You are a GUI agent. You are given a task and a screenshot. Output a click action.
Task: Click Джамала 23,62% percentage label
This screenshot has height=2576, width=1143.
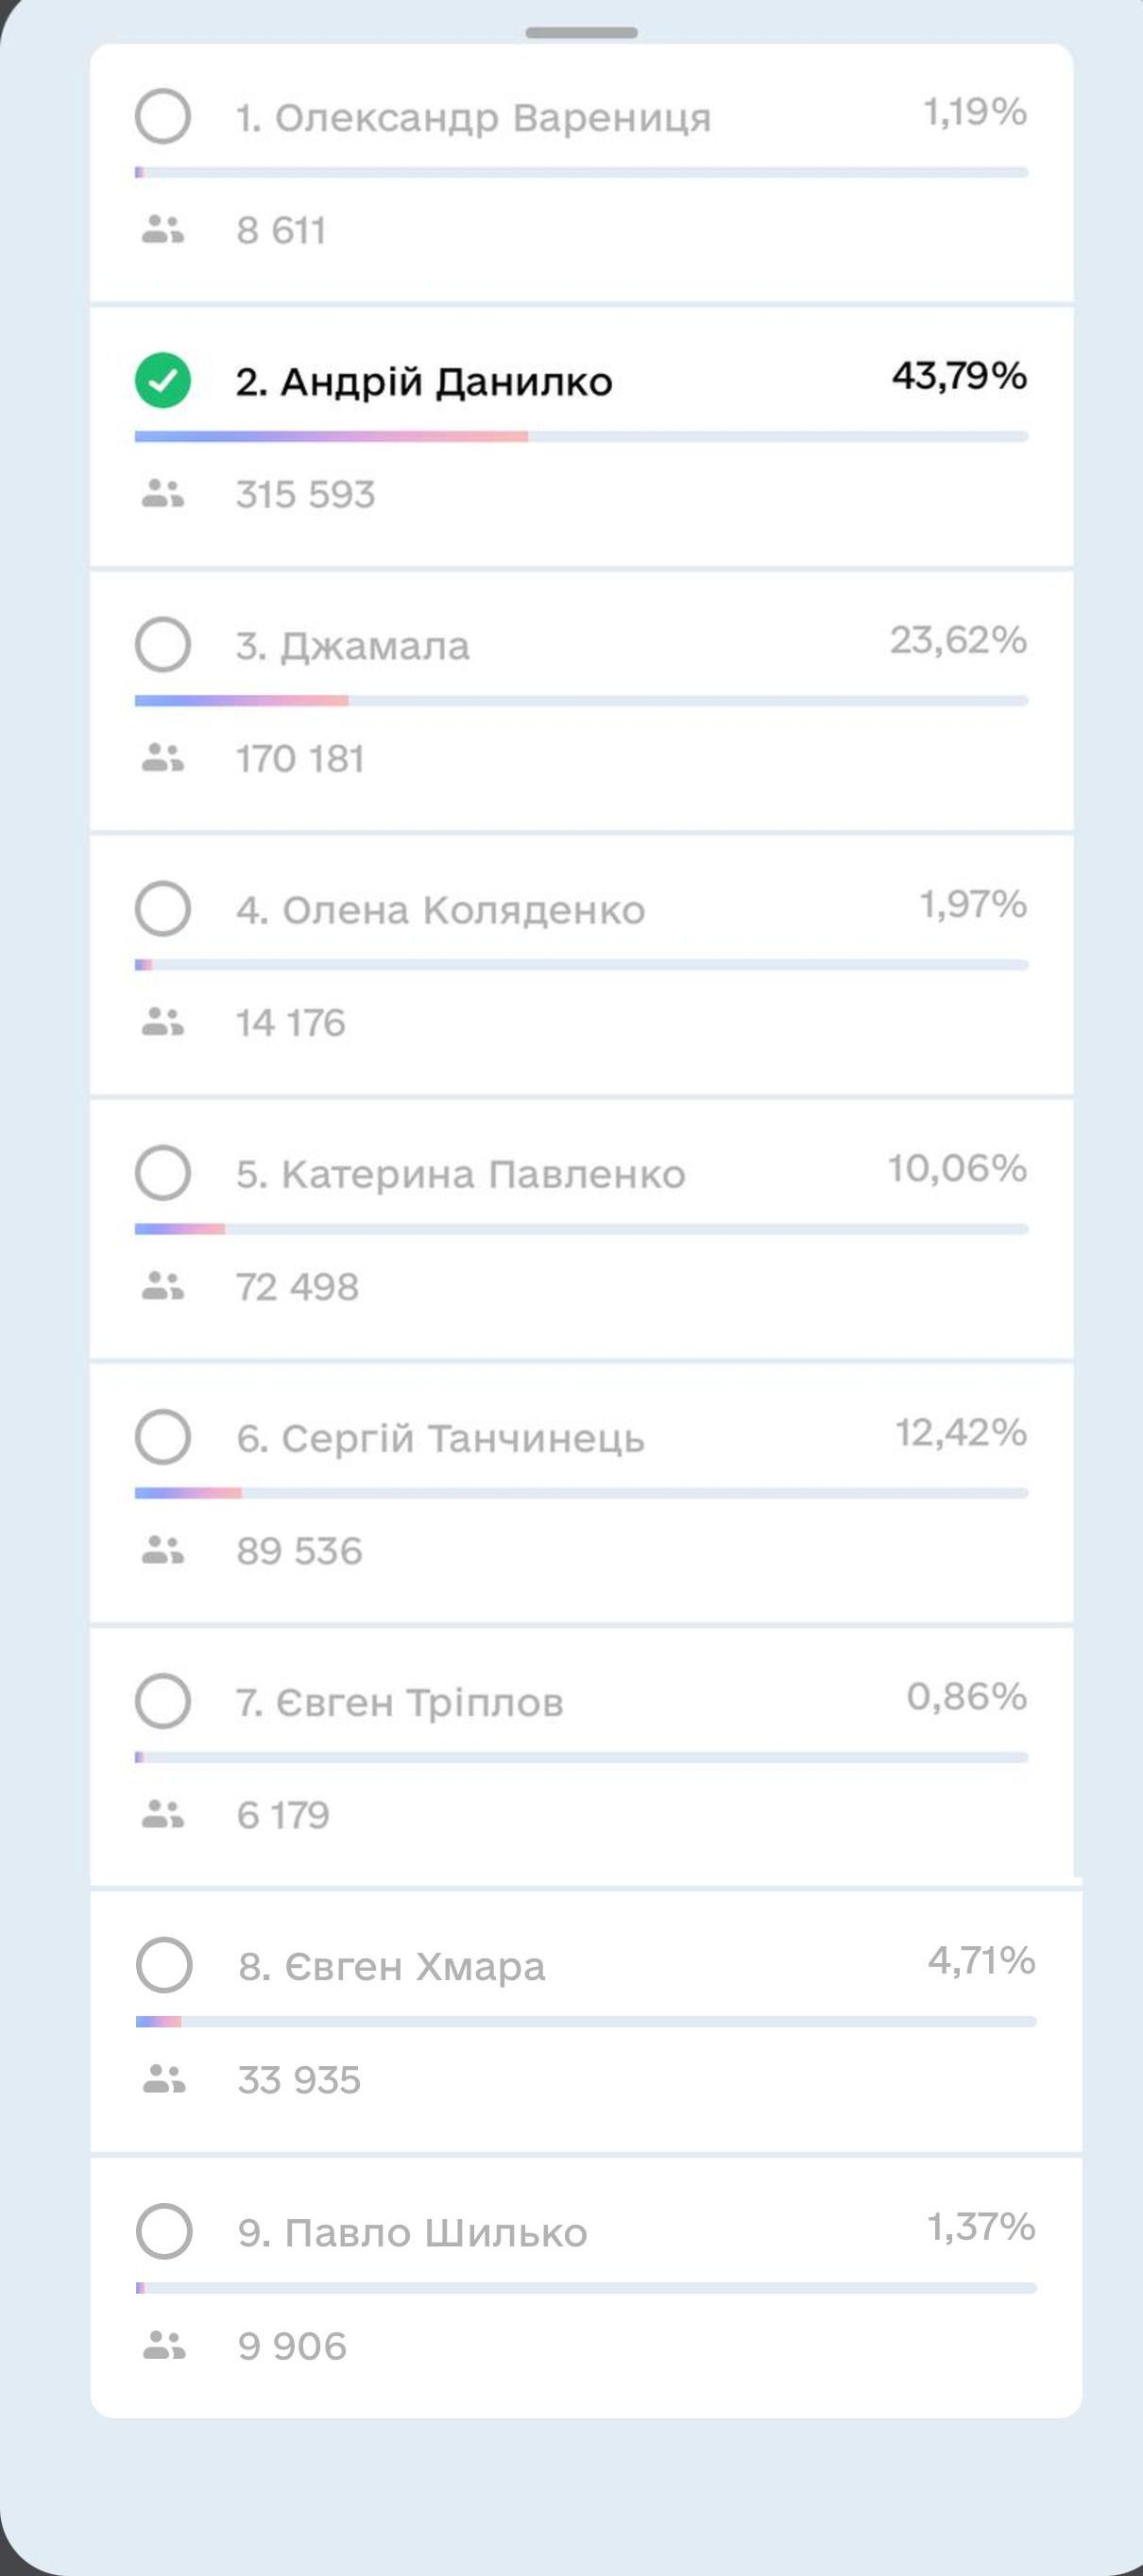pos(957,640)
